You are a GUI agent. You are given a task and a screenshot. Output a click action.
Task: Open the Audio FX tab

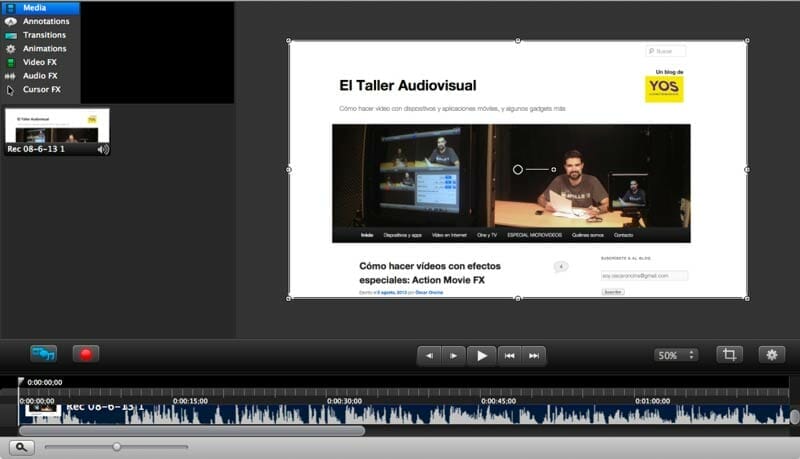[x=40, y=76]
